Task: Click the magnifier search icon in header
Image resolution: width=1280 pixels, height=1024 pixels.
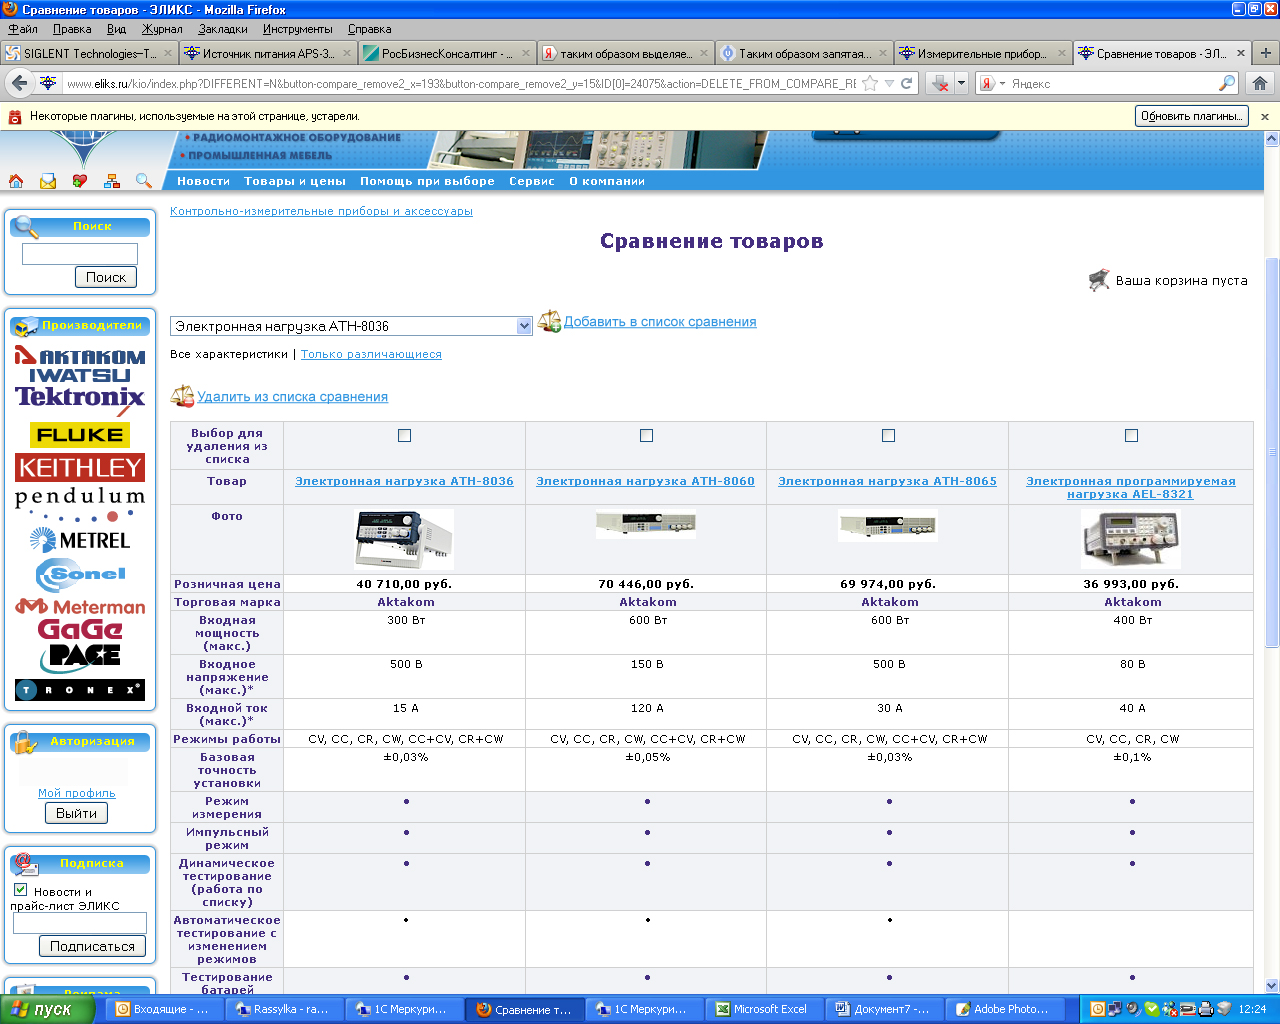Action: (144, 181)
